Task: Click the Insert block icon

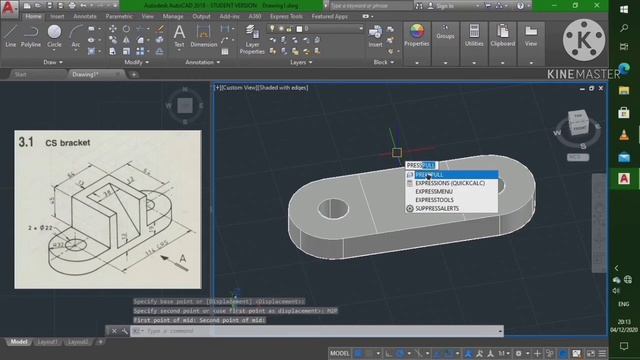Action: [x=375, y=36]
